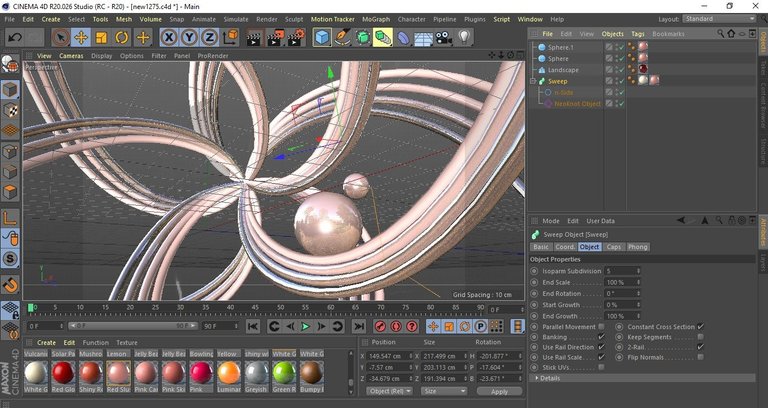This screenshot has height=408, width=768.
Task: Render the active view
Action: coord(254,37)
